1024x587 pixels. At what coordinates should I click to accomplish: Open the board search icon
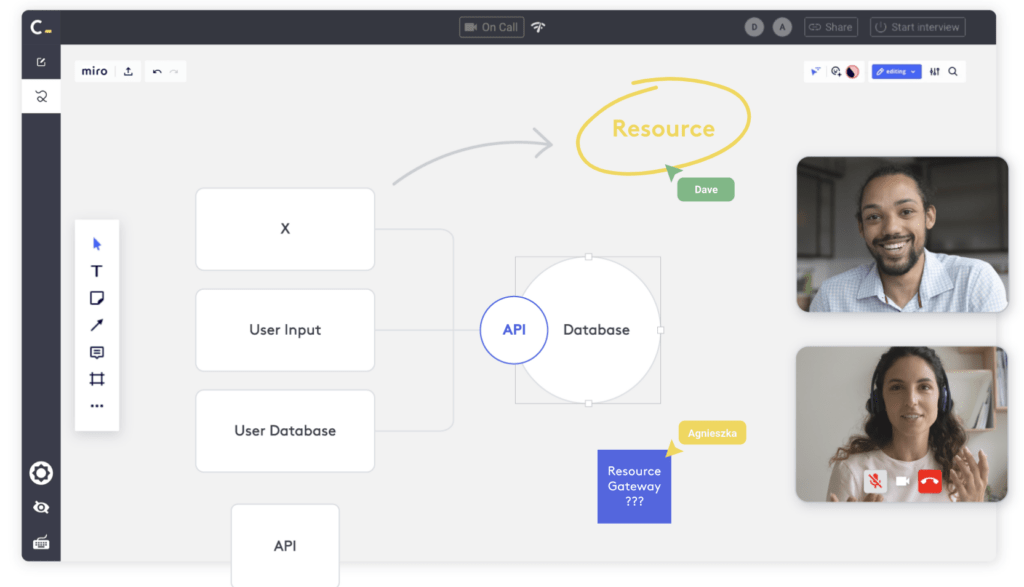[x=952, y=71]
